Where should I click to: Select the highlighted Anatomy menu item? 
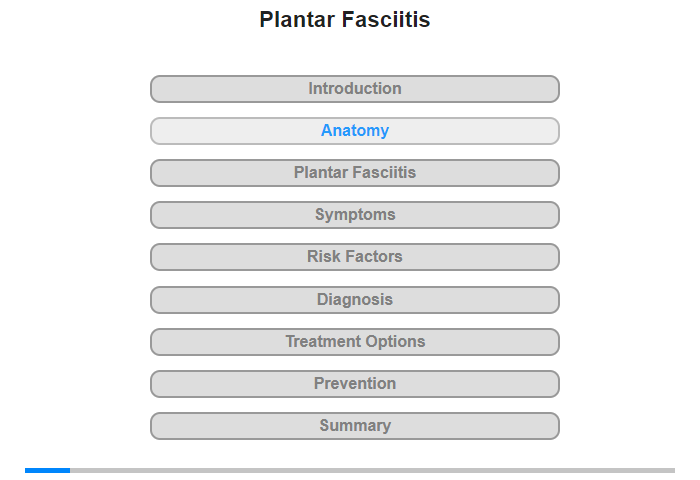(x=354, y=131)
